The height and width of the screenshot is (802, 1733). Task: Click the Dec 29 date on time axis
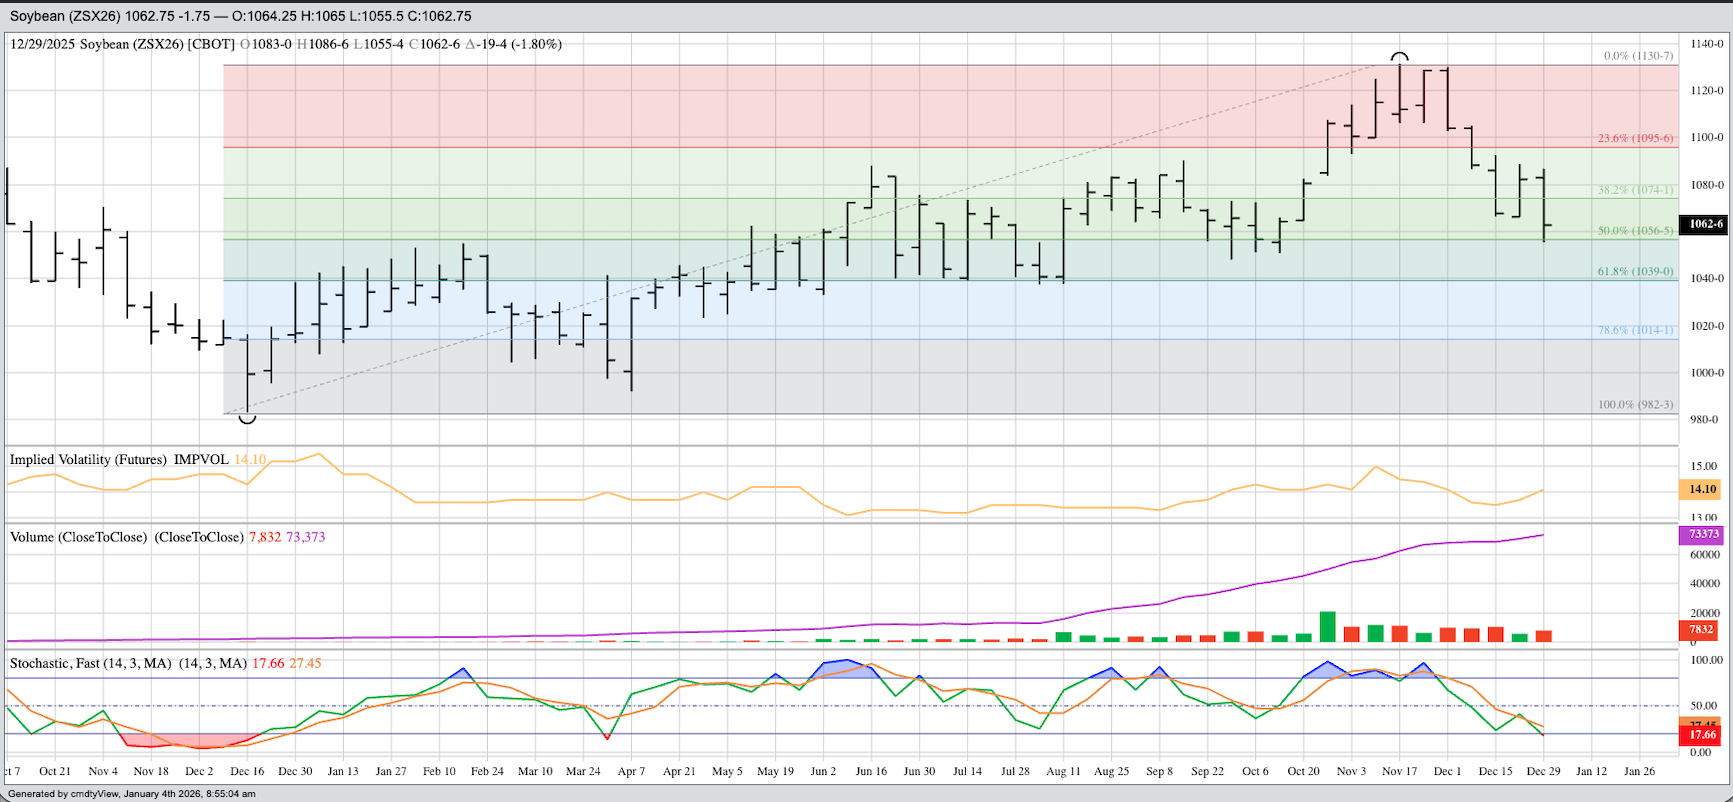tap(1543, 771)
